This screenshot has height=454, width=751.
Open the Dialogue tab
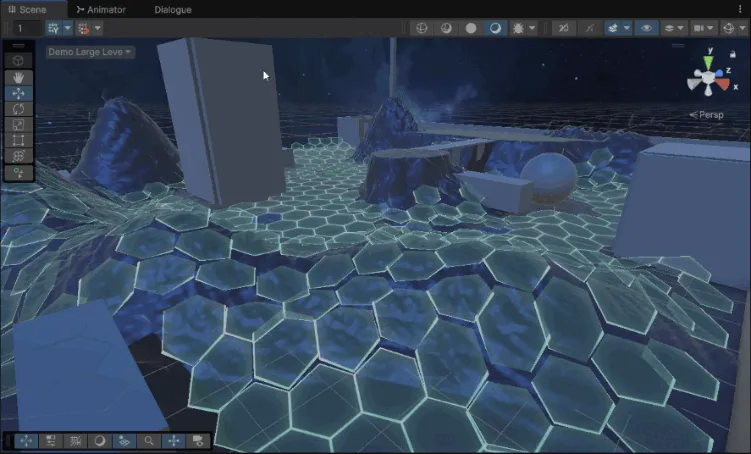click(x=172, y=9)
